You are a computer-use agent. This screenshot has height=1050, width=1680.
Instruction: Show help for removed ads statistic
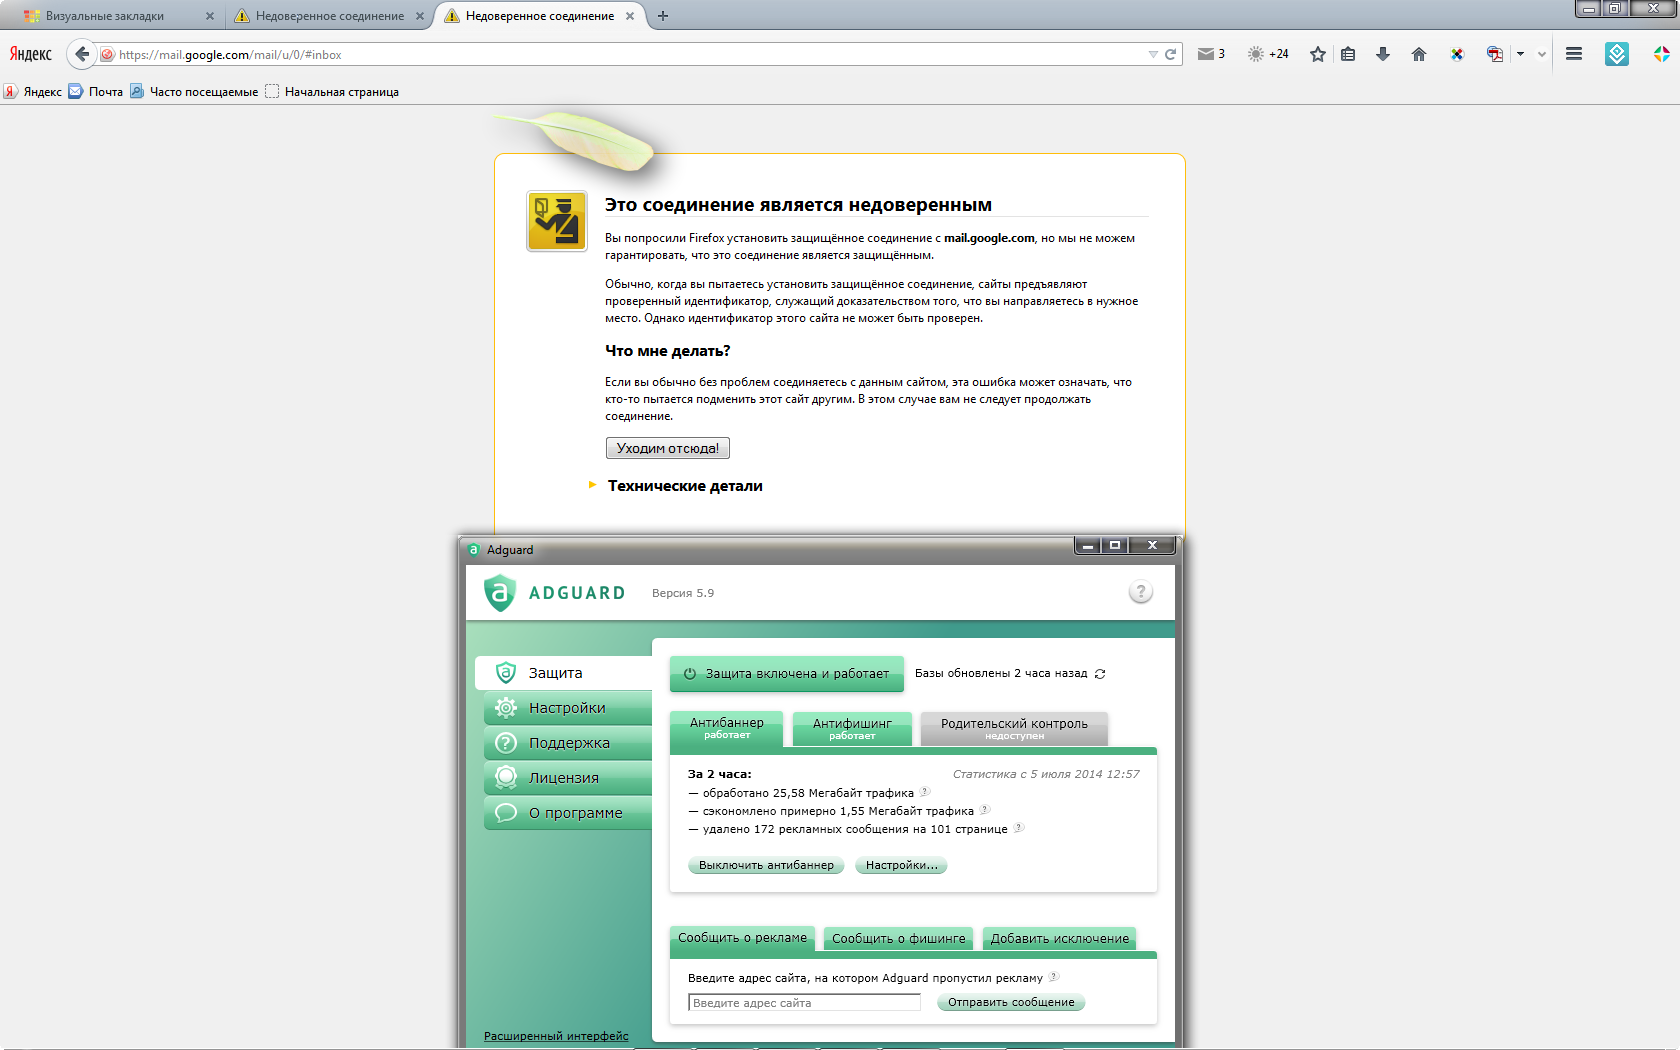(x=1019, y=828)
